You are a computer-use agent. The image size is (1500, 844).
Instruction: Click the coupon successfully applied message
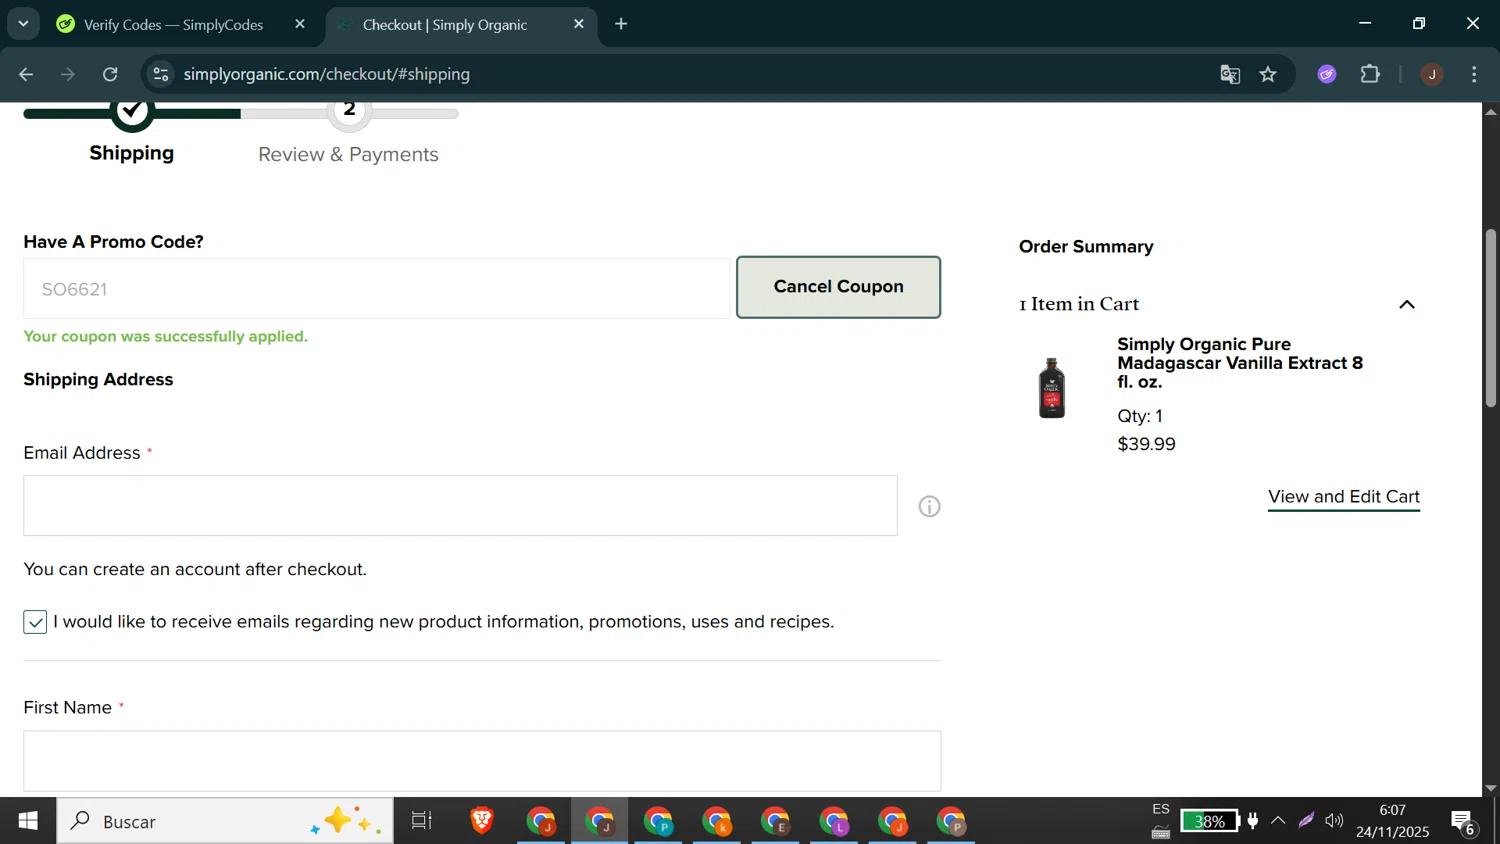pyautogui.click(x=166, y=337)
